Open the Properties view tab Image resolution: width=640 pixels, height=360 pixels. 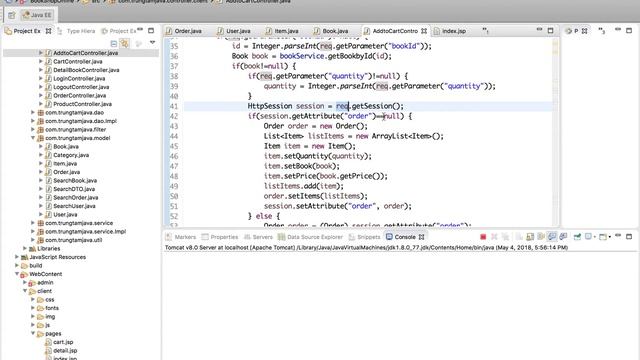(220, 237)
